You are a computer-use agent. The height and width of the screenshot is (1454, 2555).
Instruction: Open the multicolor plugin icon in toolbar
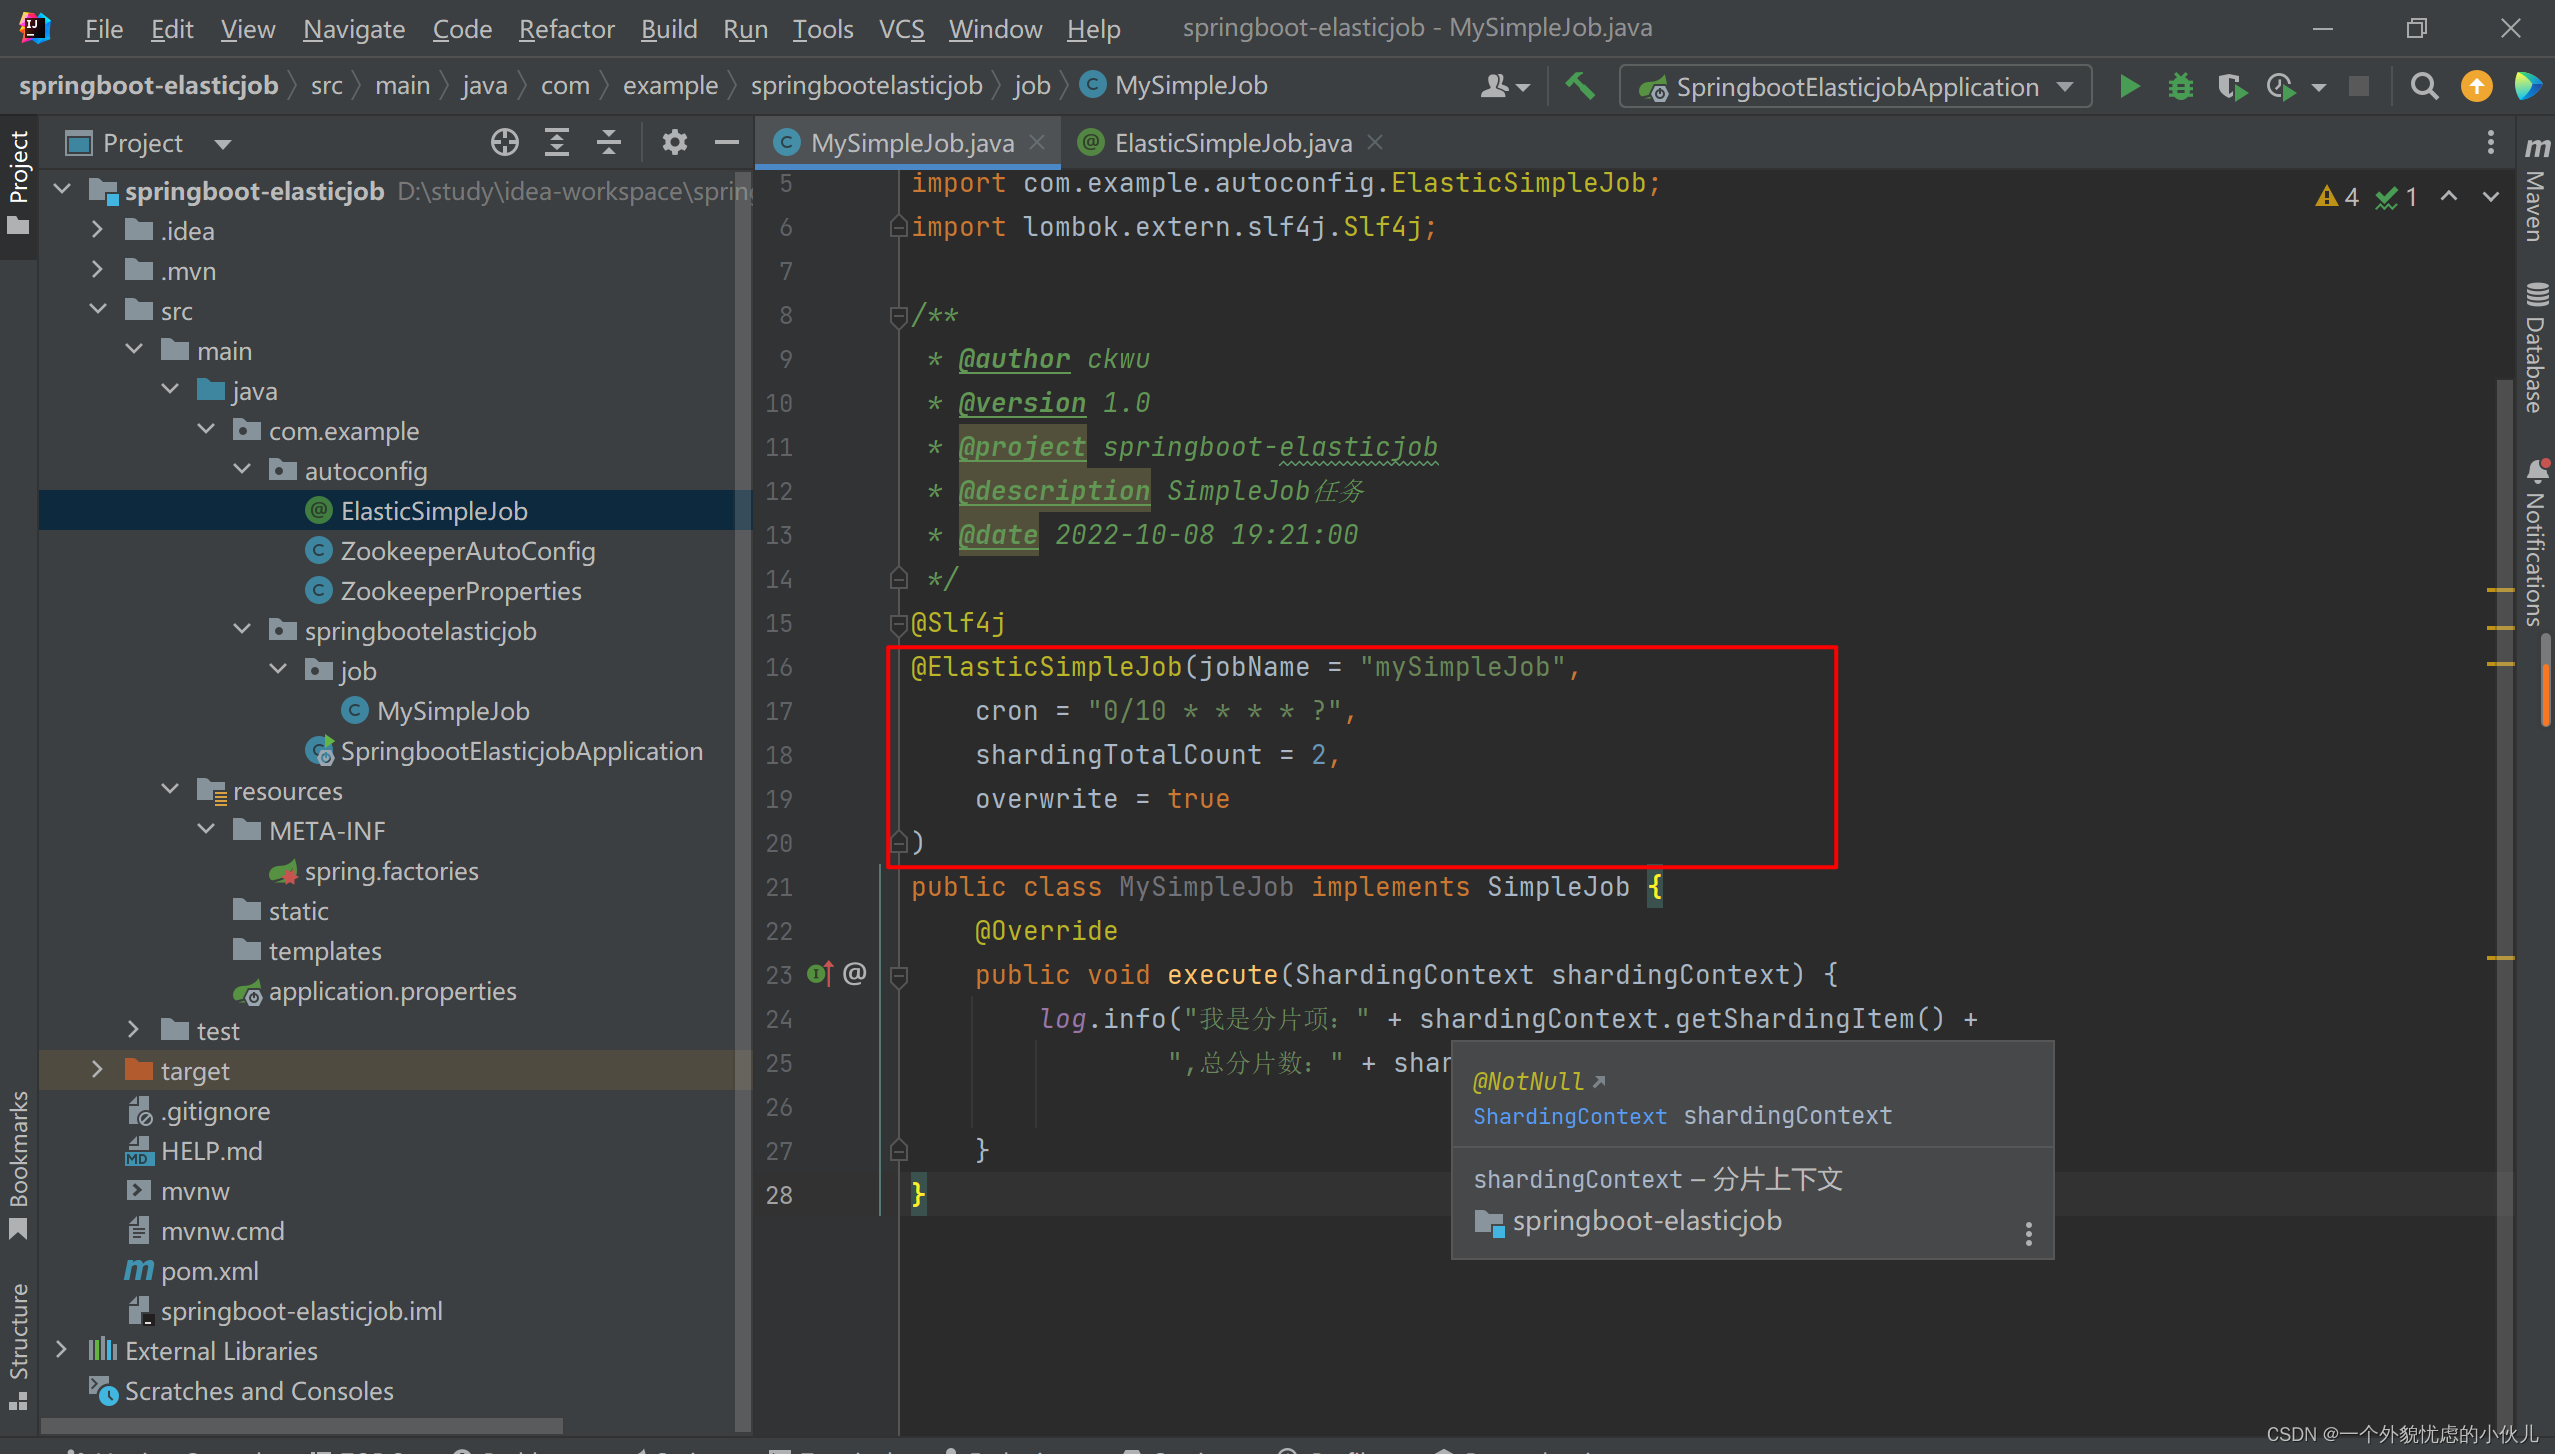[x=2527, y=87]
